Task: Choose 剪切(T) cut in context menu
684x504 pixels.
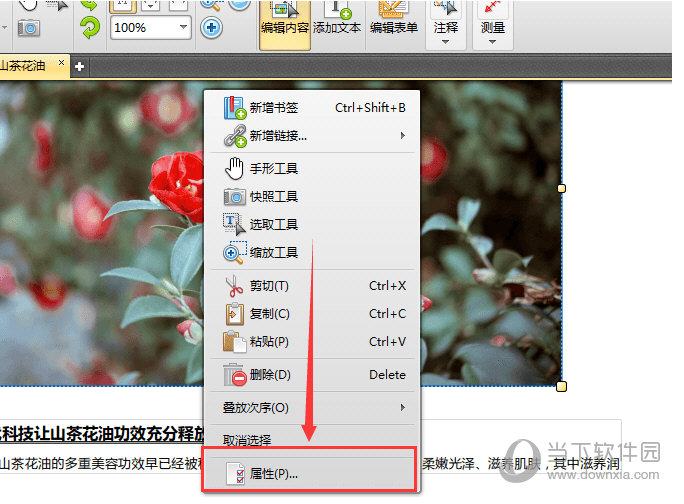Action: tap(312, 286)
